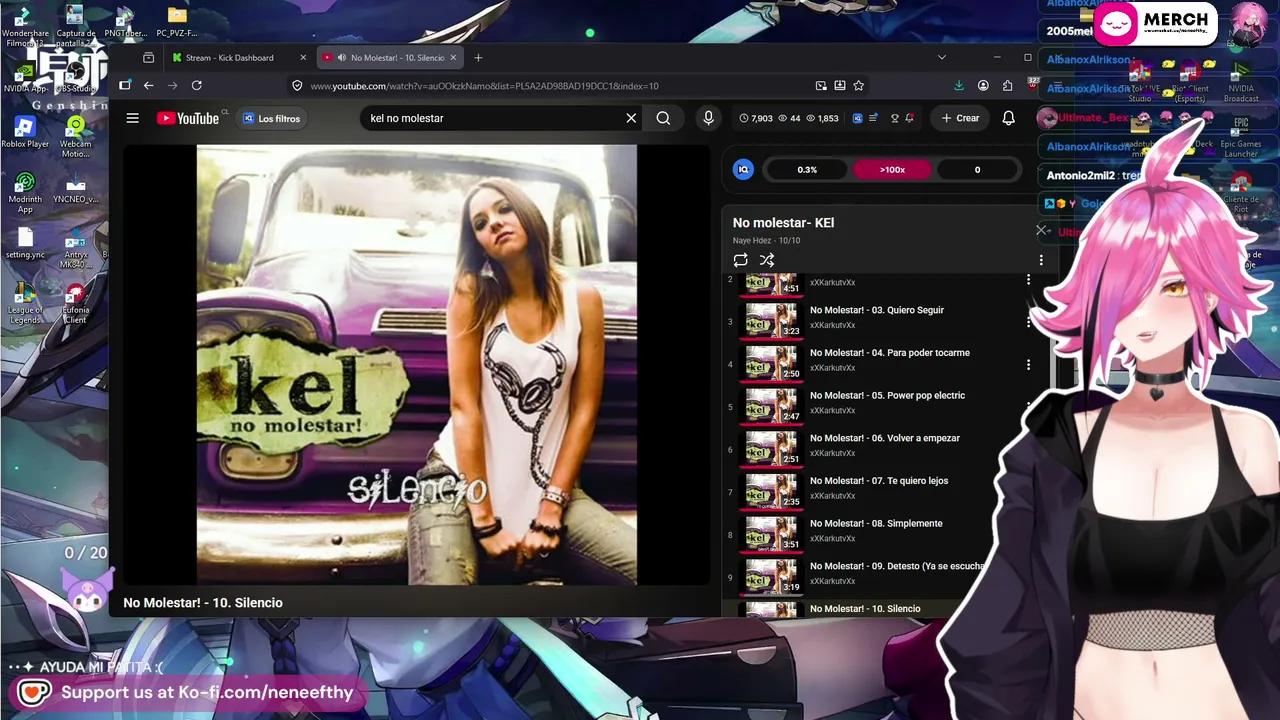Go to the YouTube home logo
Viewport: 1280px width, 720px height.
coord(188,118)
